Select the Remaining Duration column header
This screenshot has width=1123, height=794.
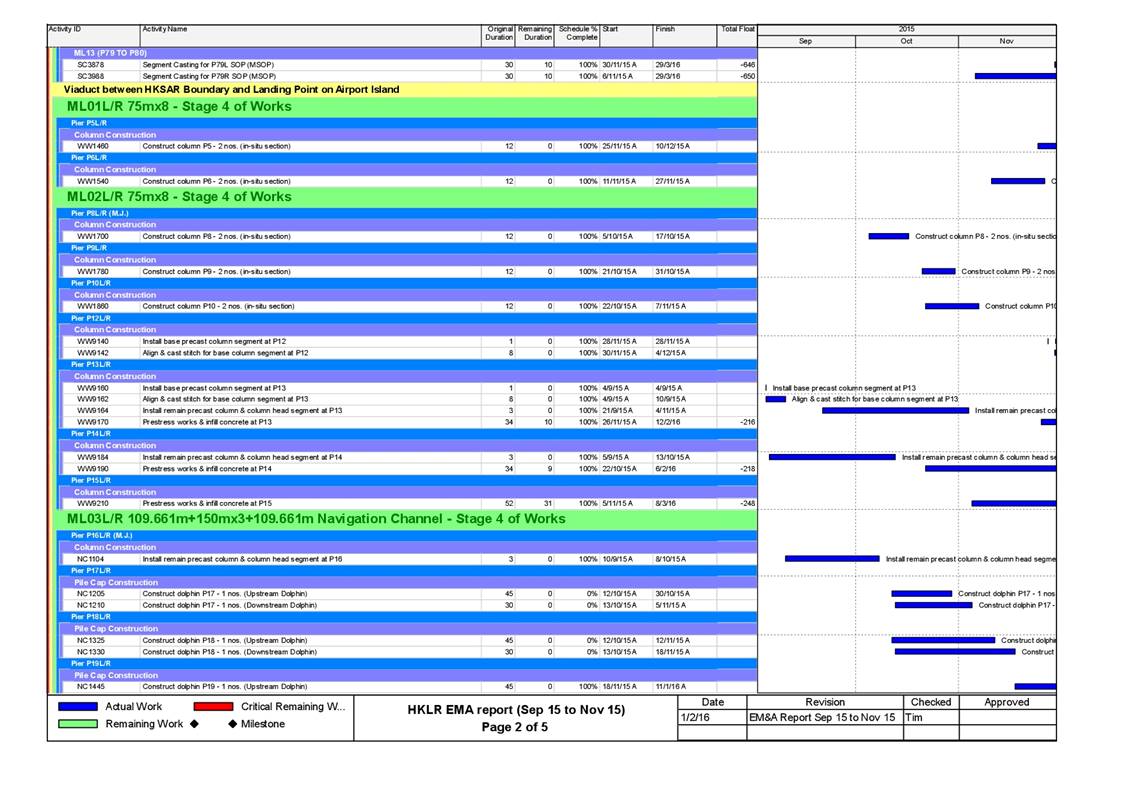coord(535,36)
